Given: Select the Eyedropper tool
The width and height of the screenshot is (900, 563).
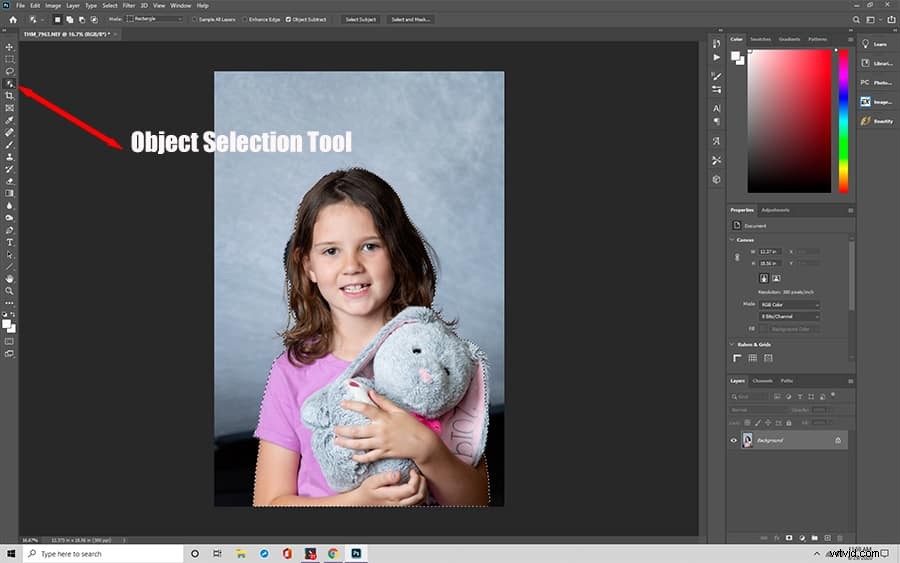Looking at the screenshot, I should (x=9, y=121).
